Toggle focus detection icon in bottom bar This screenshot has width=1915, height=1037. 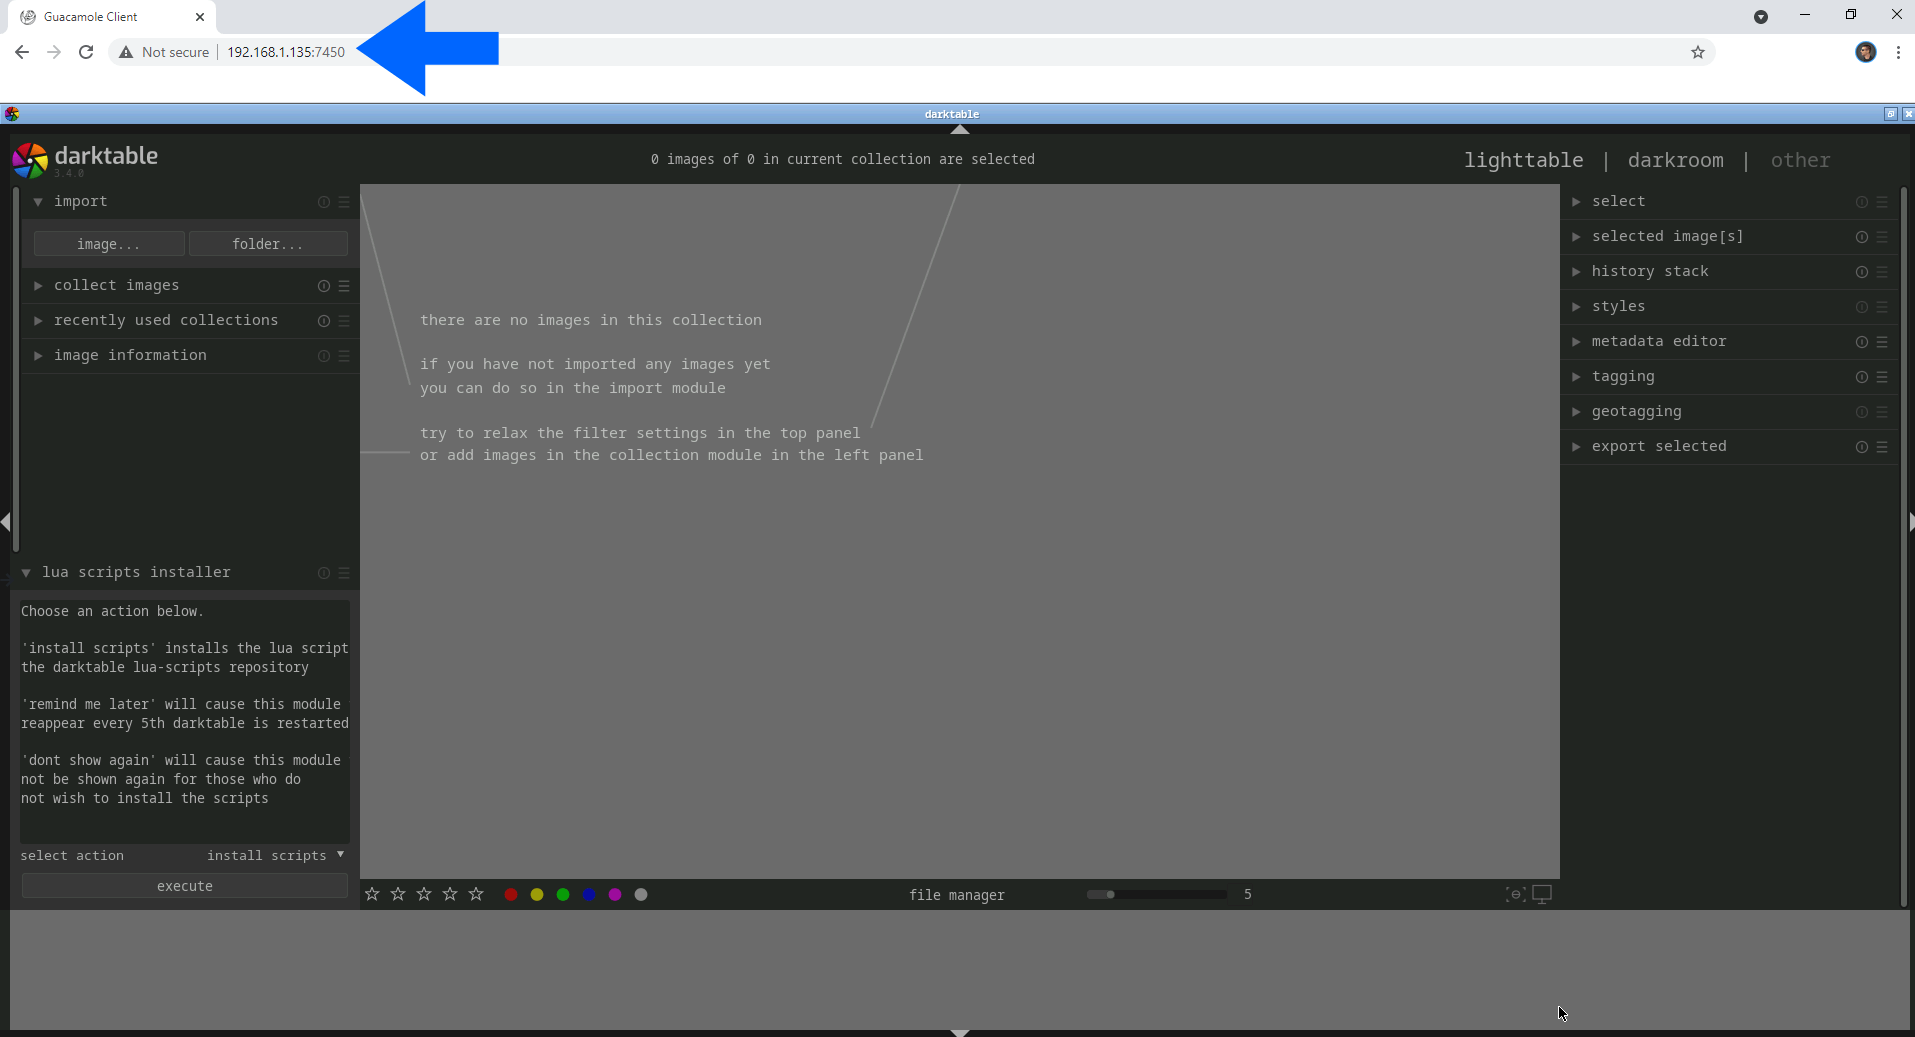coord(1516,894)
